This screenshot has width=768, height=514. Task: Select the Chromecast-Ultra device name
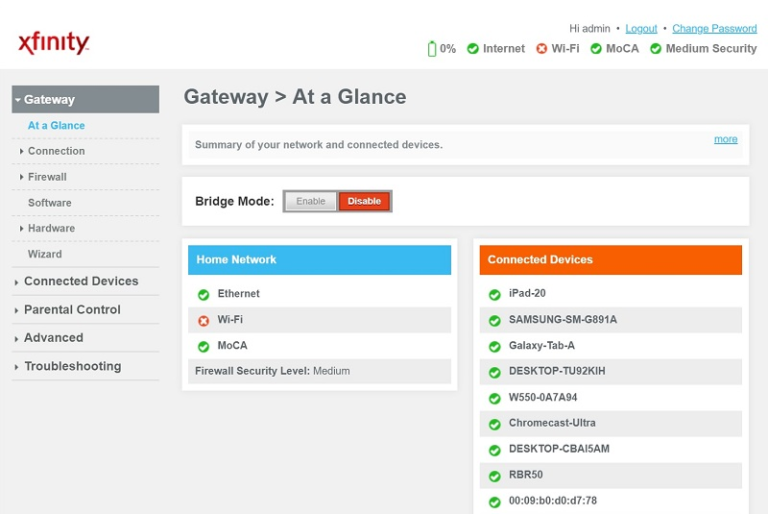click(552, 423)
